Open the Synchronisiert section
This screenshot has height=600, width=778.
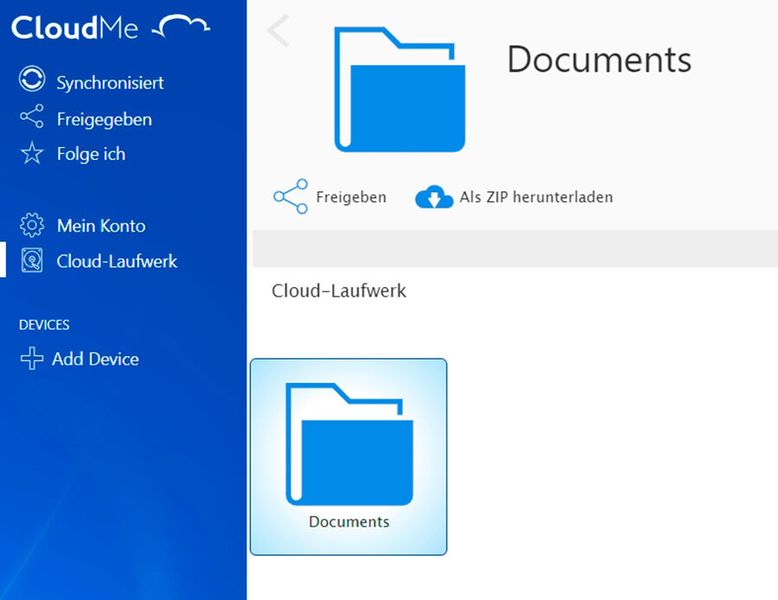pos(110,82)
